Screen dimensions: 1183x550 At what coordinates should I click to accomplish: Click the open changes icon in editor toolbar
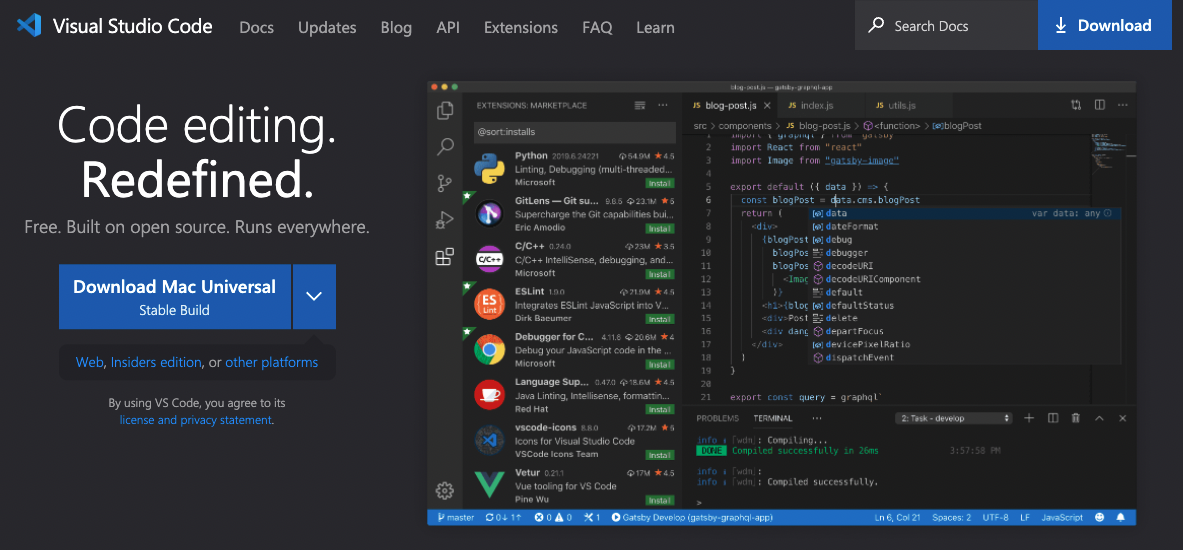(x=1076, y=105)
